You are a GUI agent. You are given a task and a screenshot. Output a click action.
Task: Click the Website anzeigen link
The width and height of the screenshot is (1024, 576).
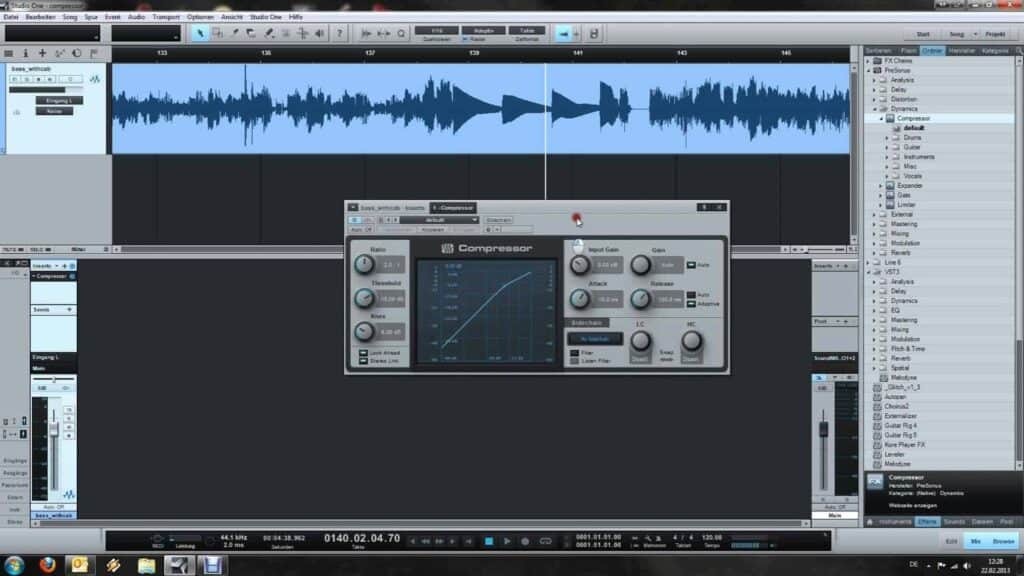point(912,505)
